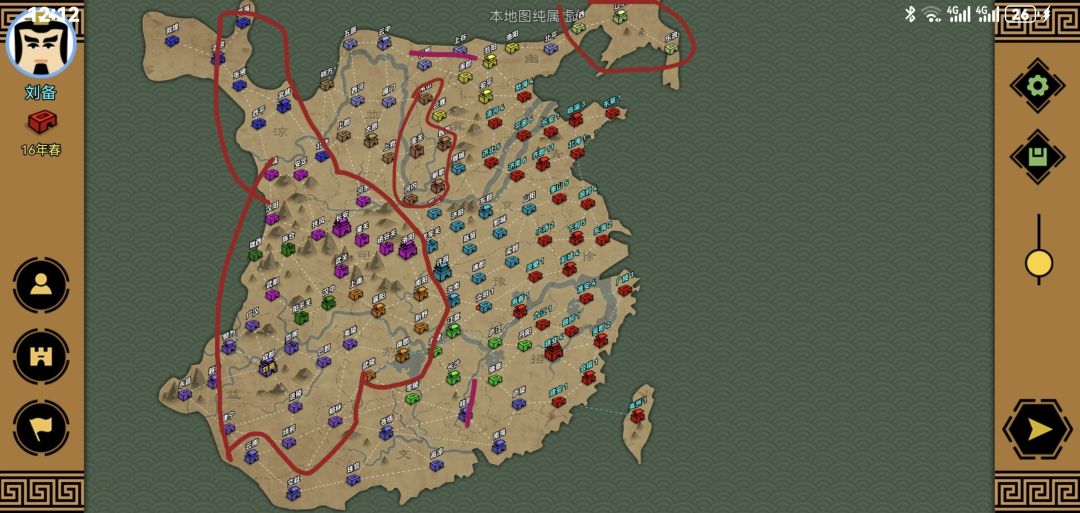Open the officers person-icon button

point(41,285)
